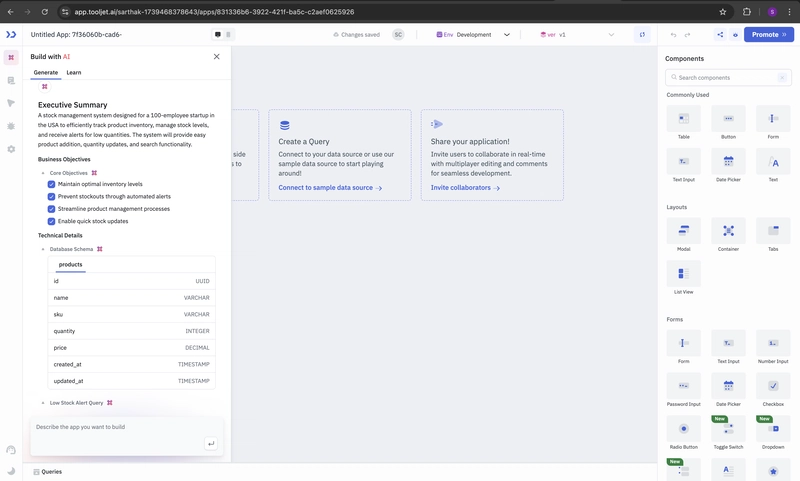Expand the Low Stock Alert Query section
Viewport: 800px width, 481px height.
click(43, 402)
